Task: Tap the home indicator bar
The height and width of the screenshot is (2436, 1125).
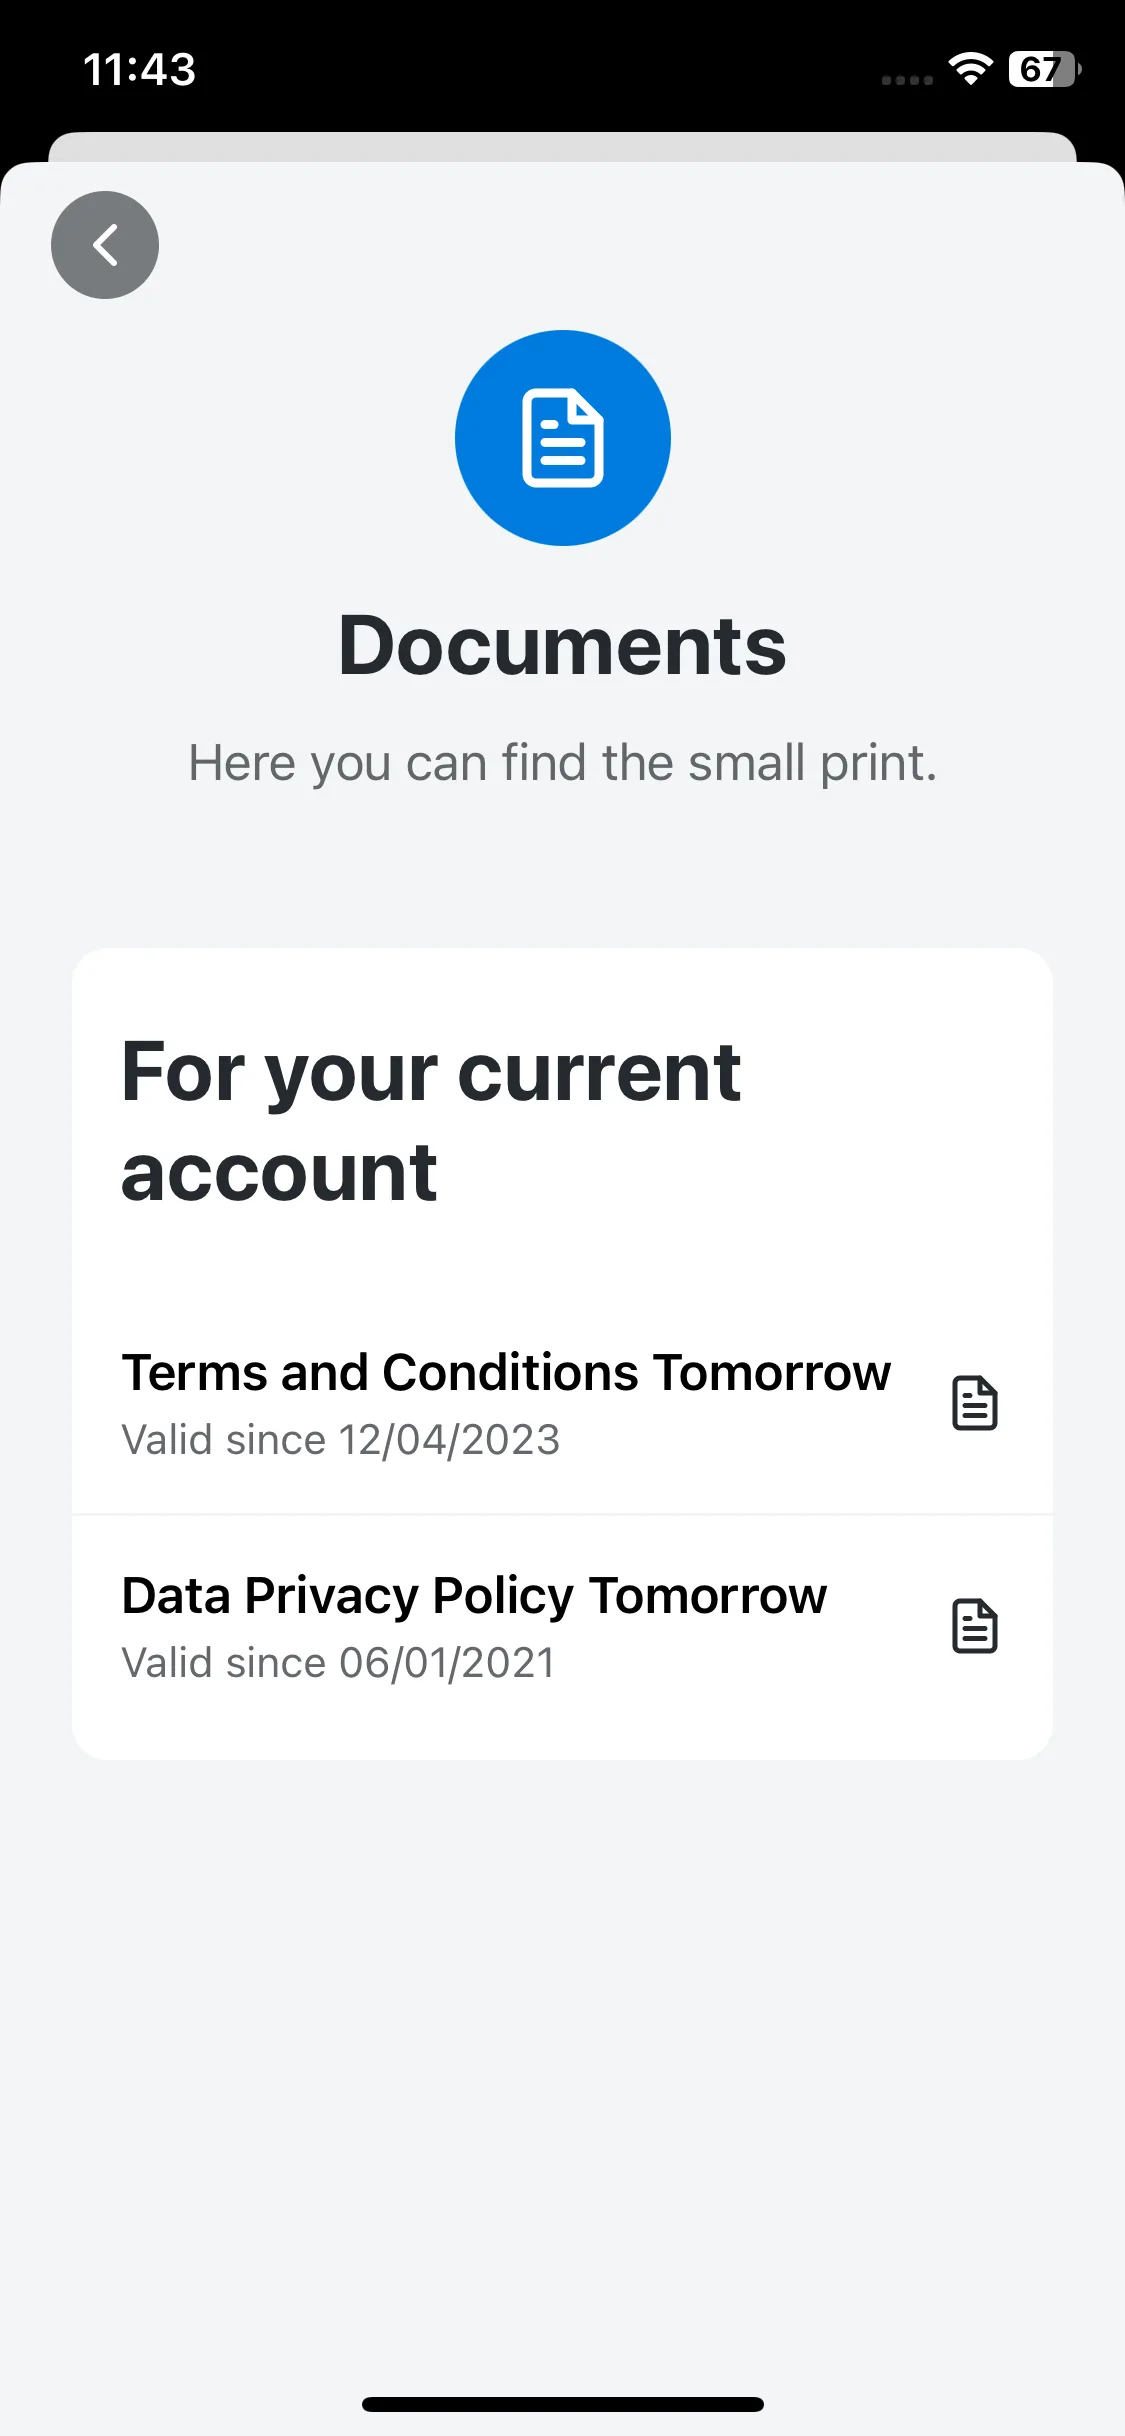Action: [563, 2404]
